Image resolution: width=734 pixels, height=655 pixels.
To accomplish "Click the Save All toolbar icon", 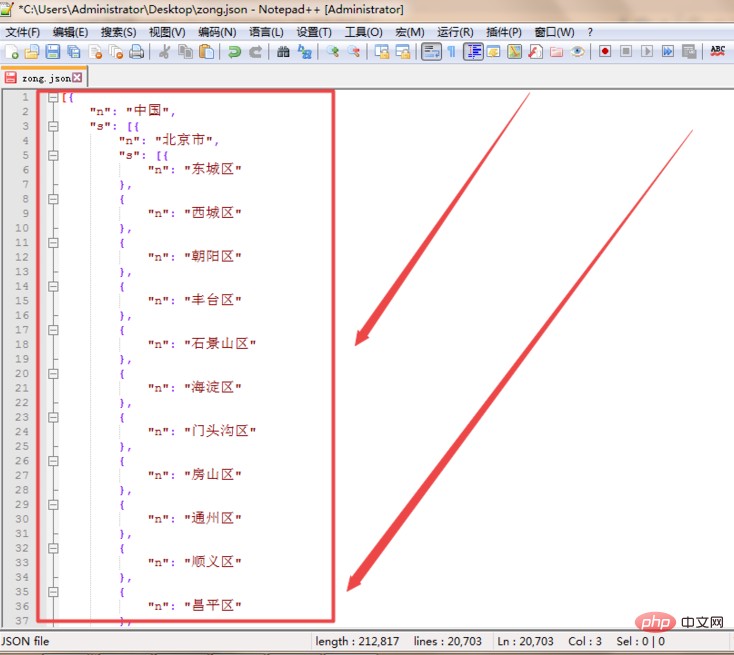I will pyautogui.click(x=73, y=52).
